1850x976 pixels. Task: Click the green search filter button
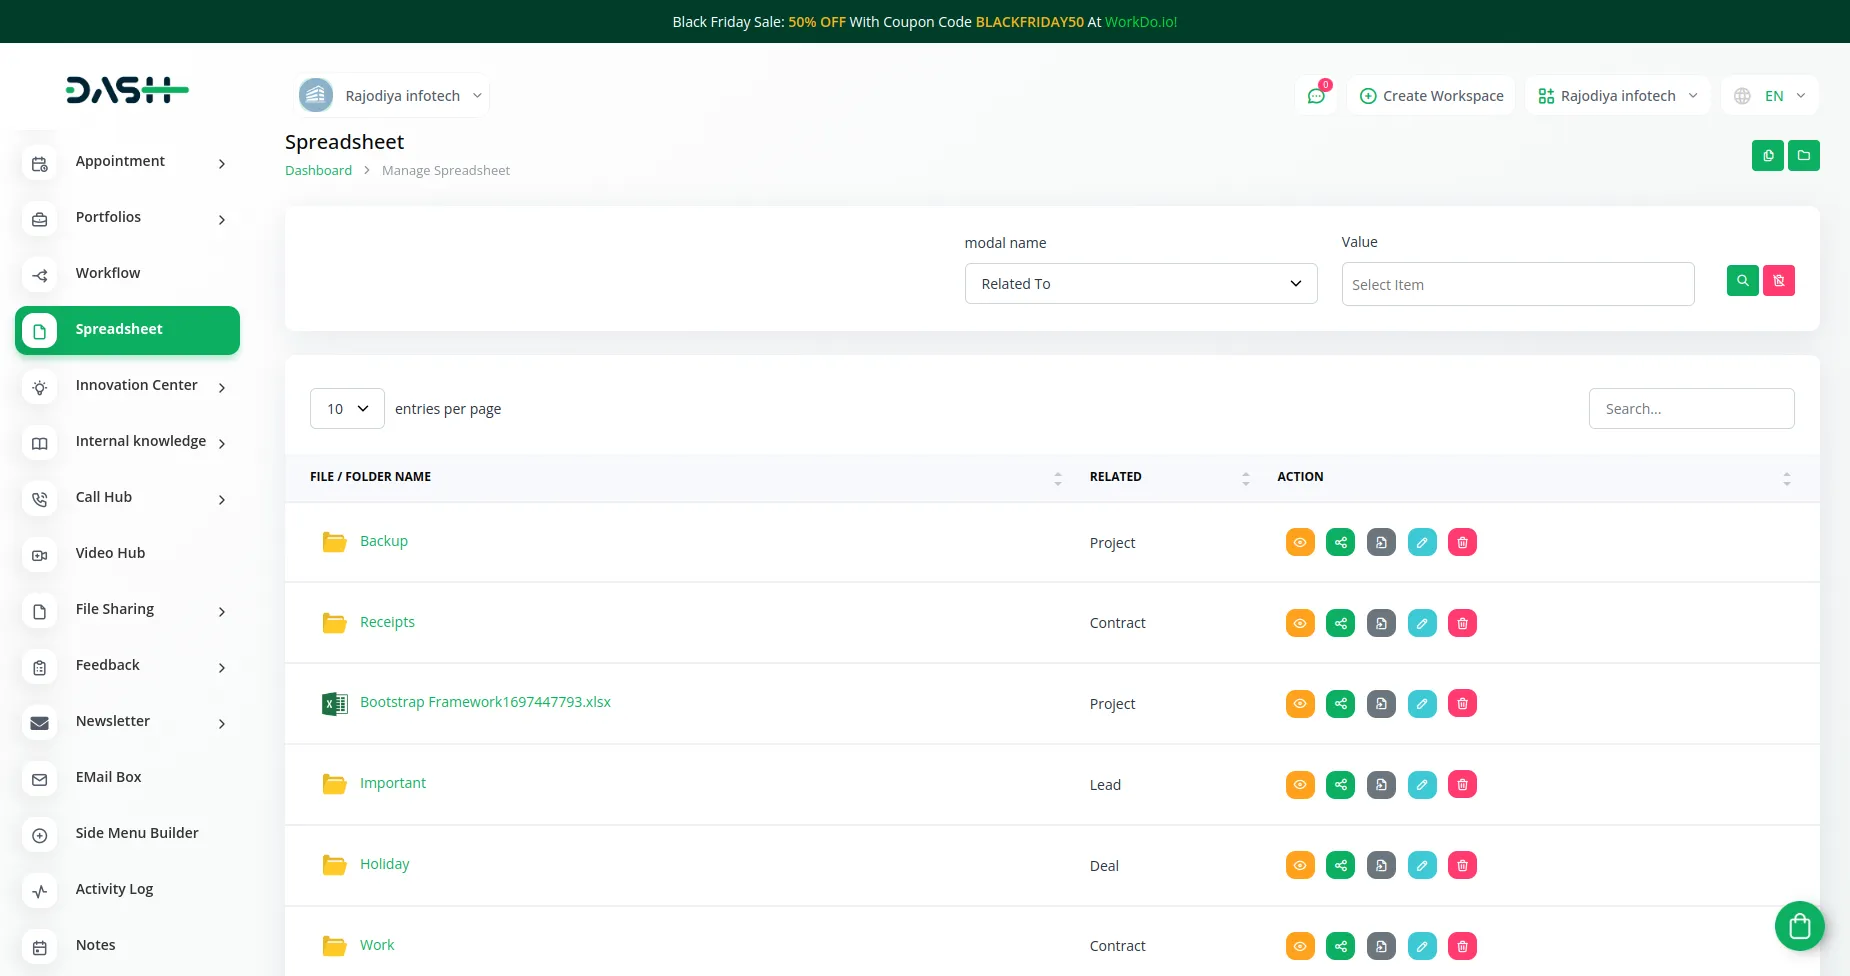point(1743,281)
